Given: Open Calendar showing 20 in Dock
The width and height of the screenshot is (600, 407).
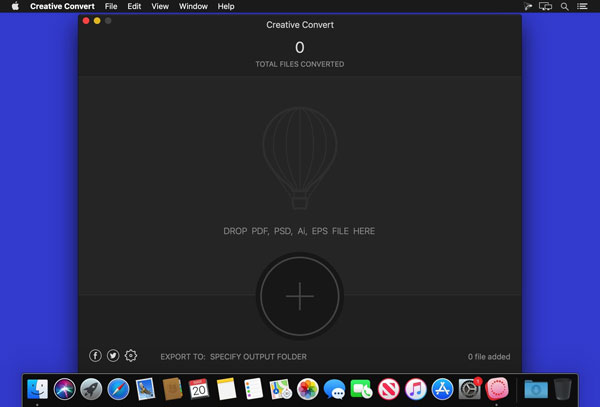Looking at the screenshot, I should (199, 389).
